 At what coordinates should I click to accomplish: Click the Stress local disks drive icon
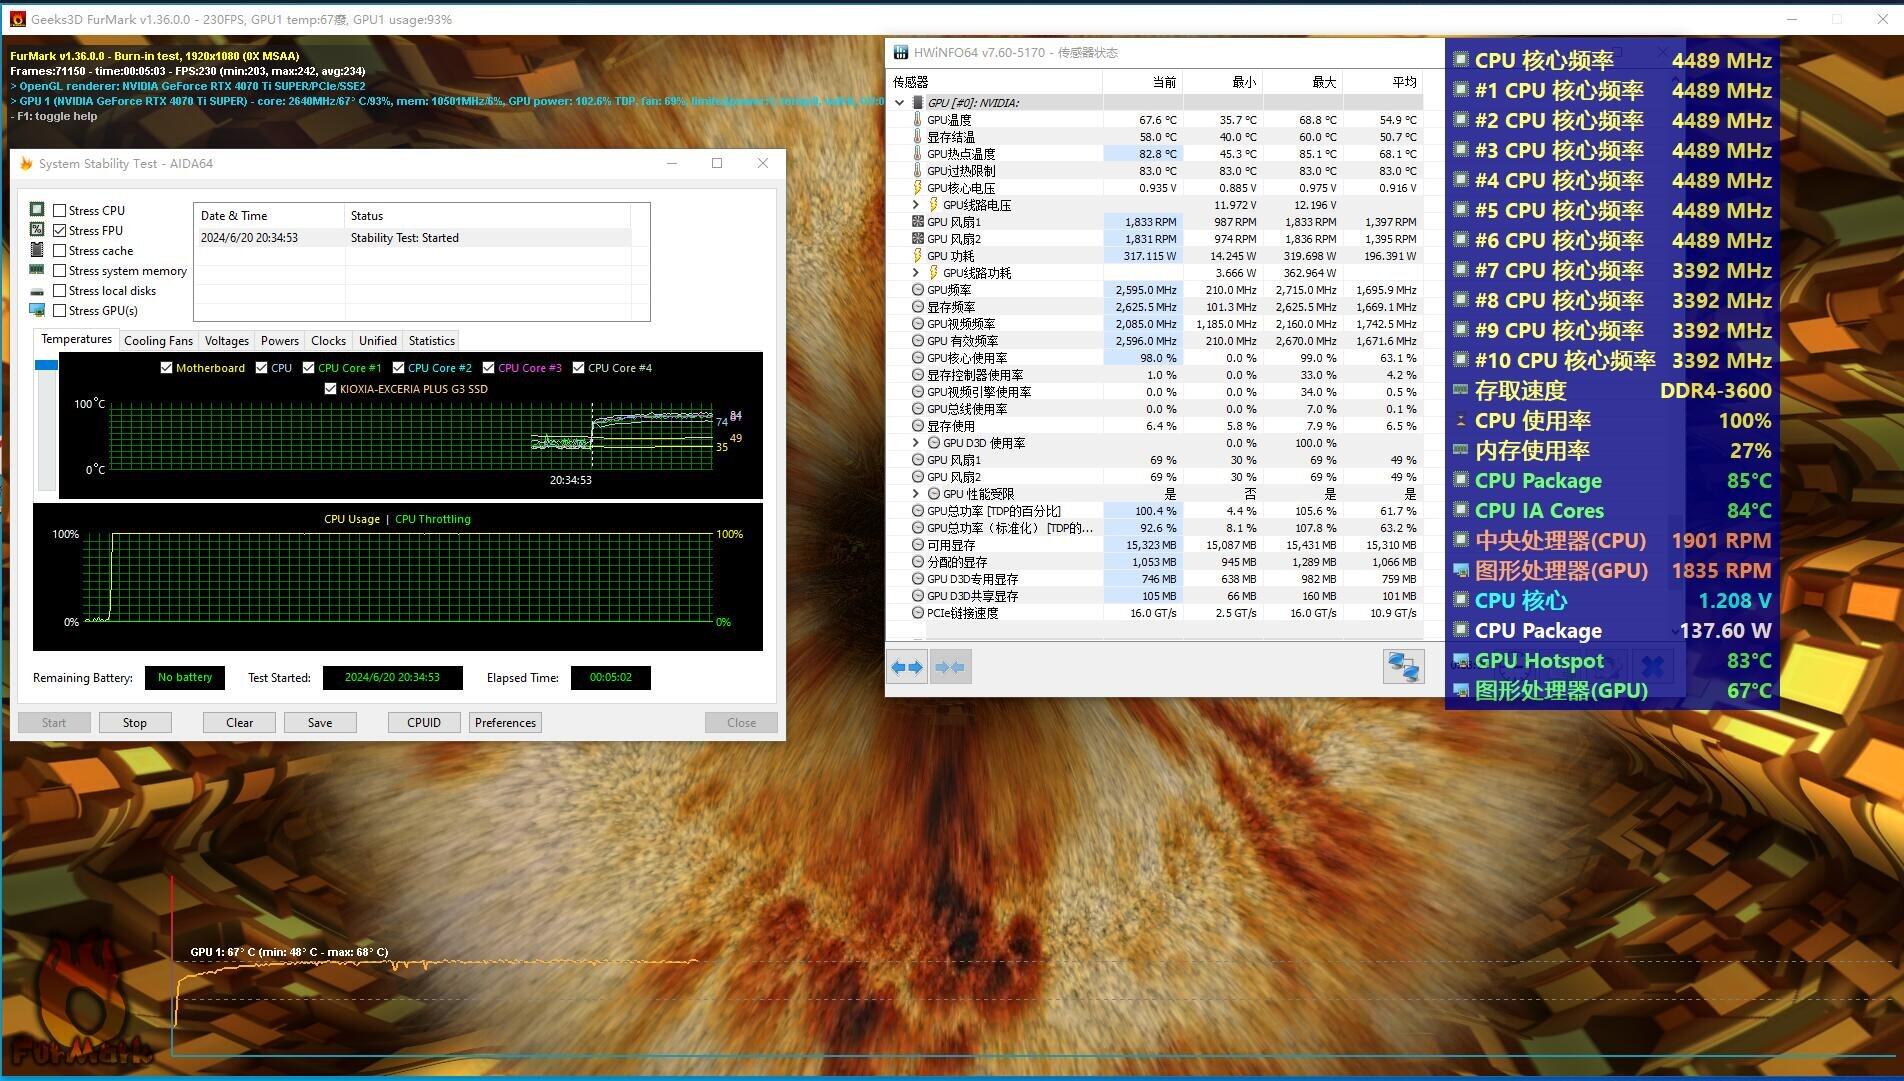(x=37, y=291)
